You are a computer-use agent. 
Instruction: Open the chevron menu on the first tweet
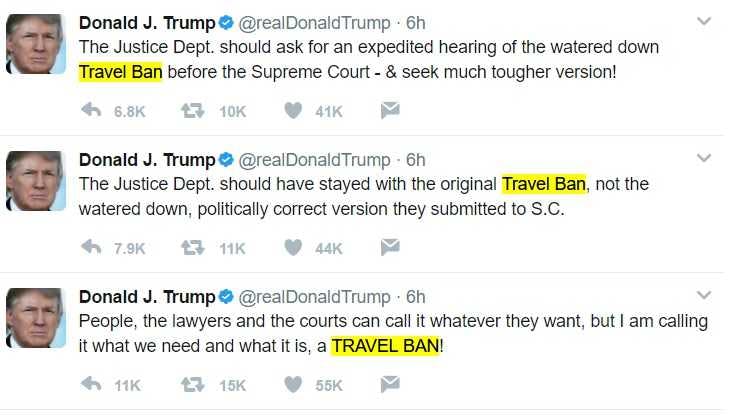coord(704,21)
